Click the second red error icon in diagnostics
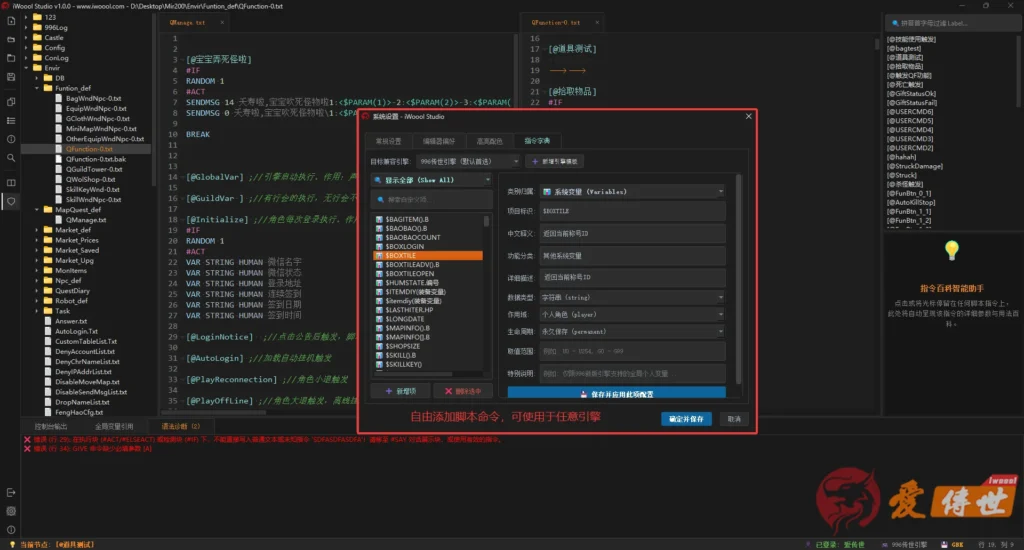1024x550 pixels. click(27, 449)
